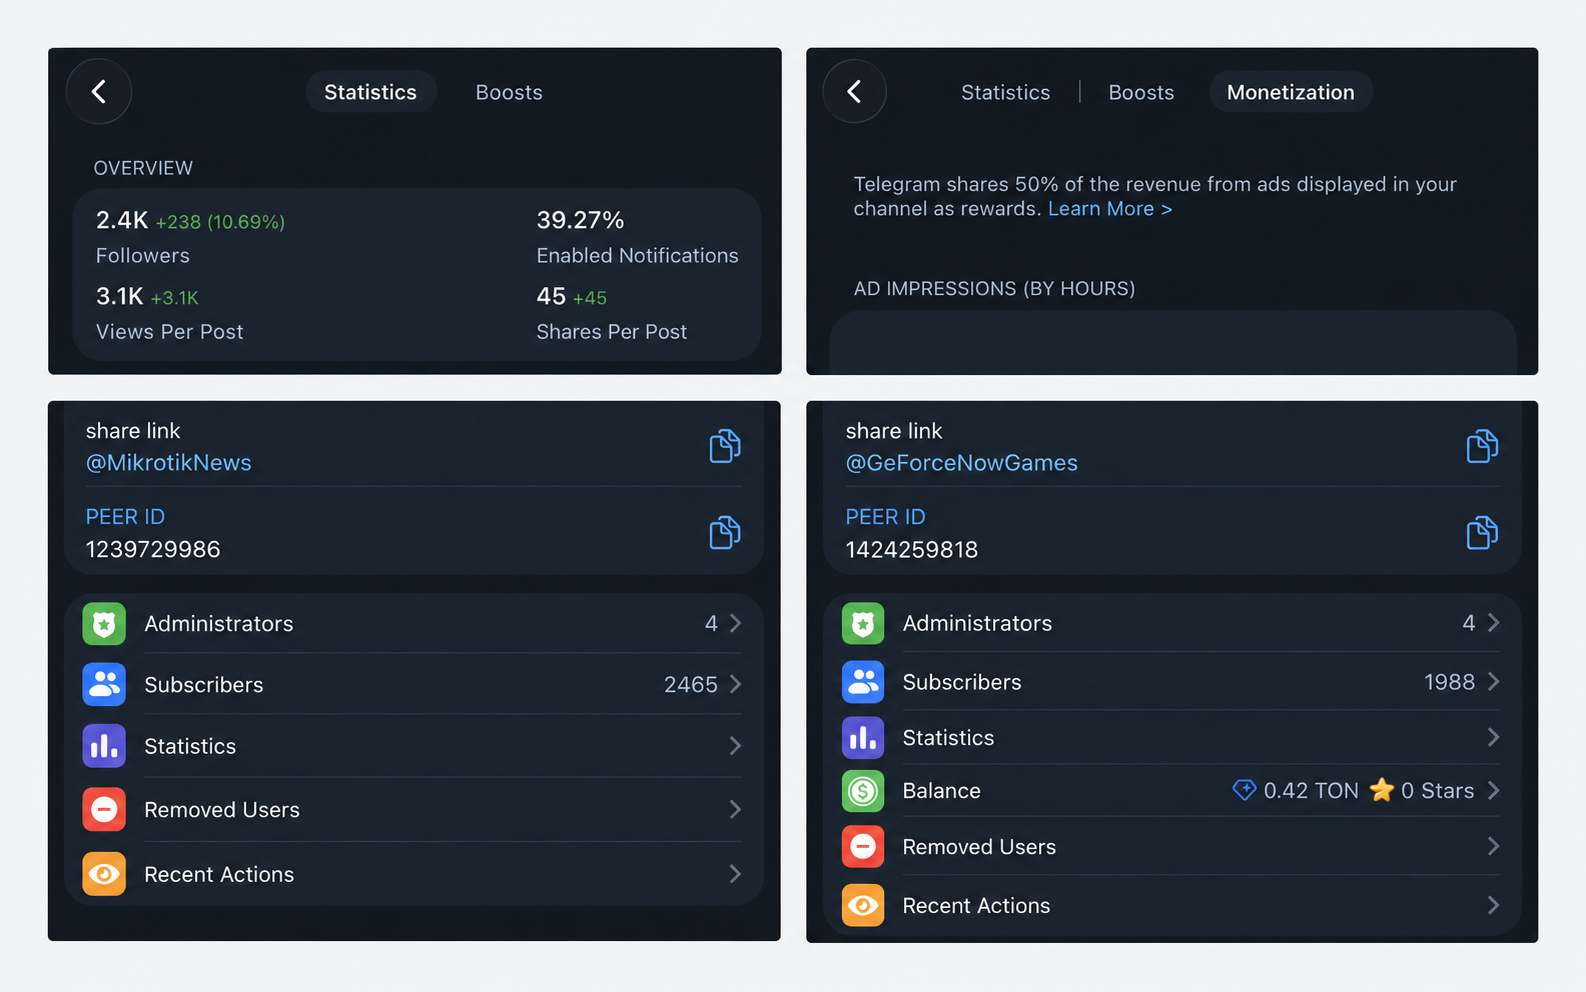
Task: Click PEER ID label in GeForceNowGames panel
Action: click(x=886, y=517)
